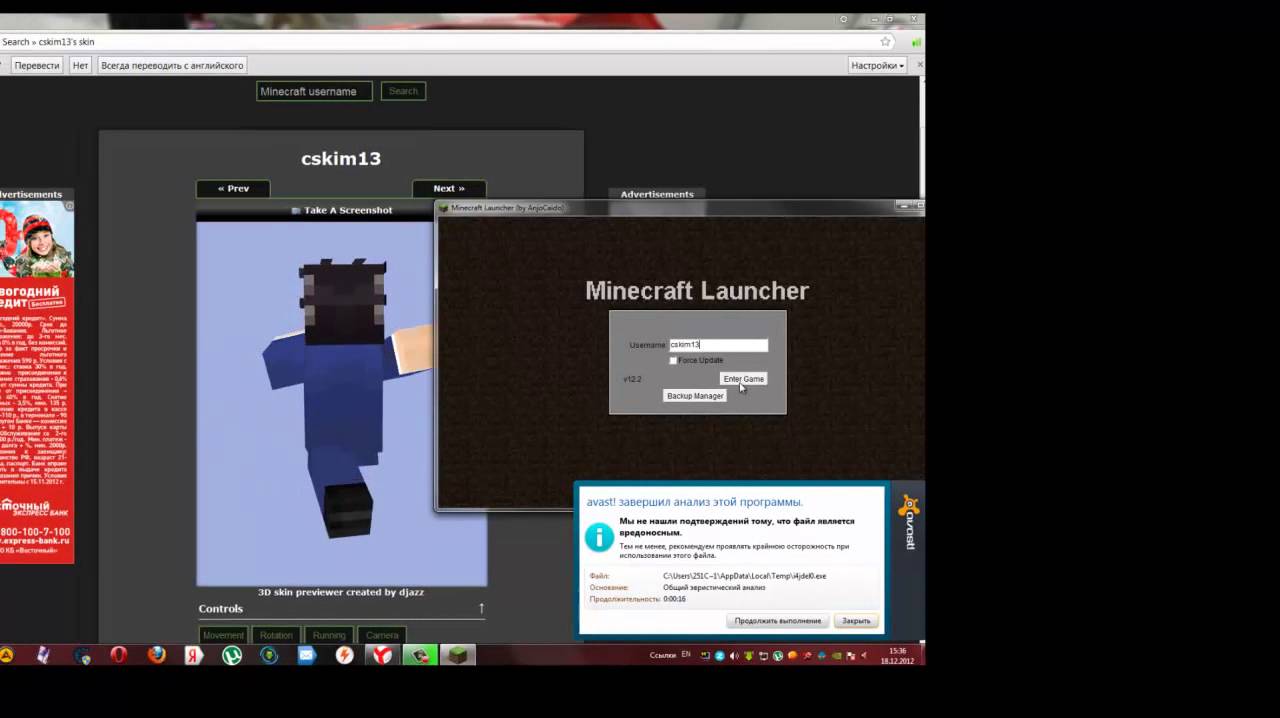This screenshot has width=1280, height=718.
Task: Click the clock showing 15:36
Action: click(x=897, y=651)
